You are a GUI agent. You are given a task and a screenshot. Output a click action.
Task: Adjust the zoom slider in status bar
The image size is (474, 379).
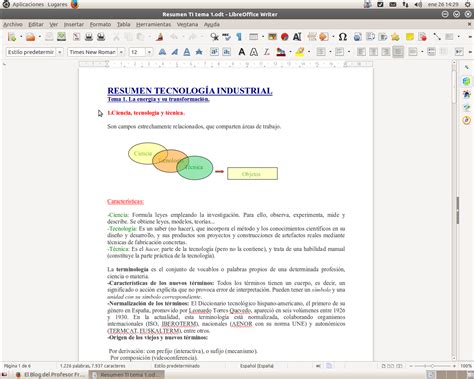coord(433,366)
